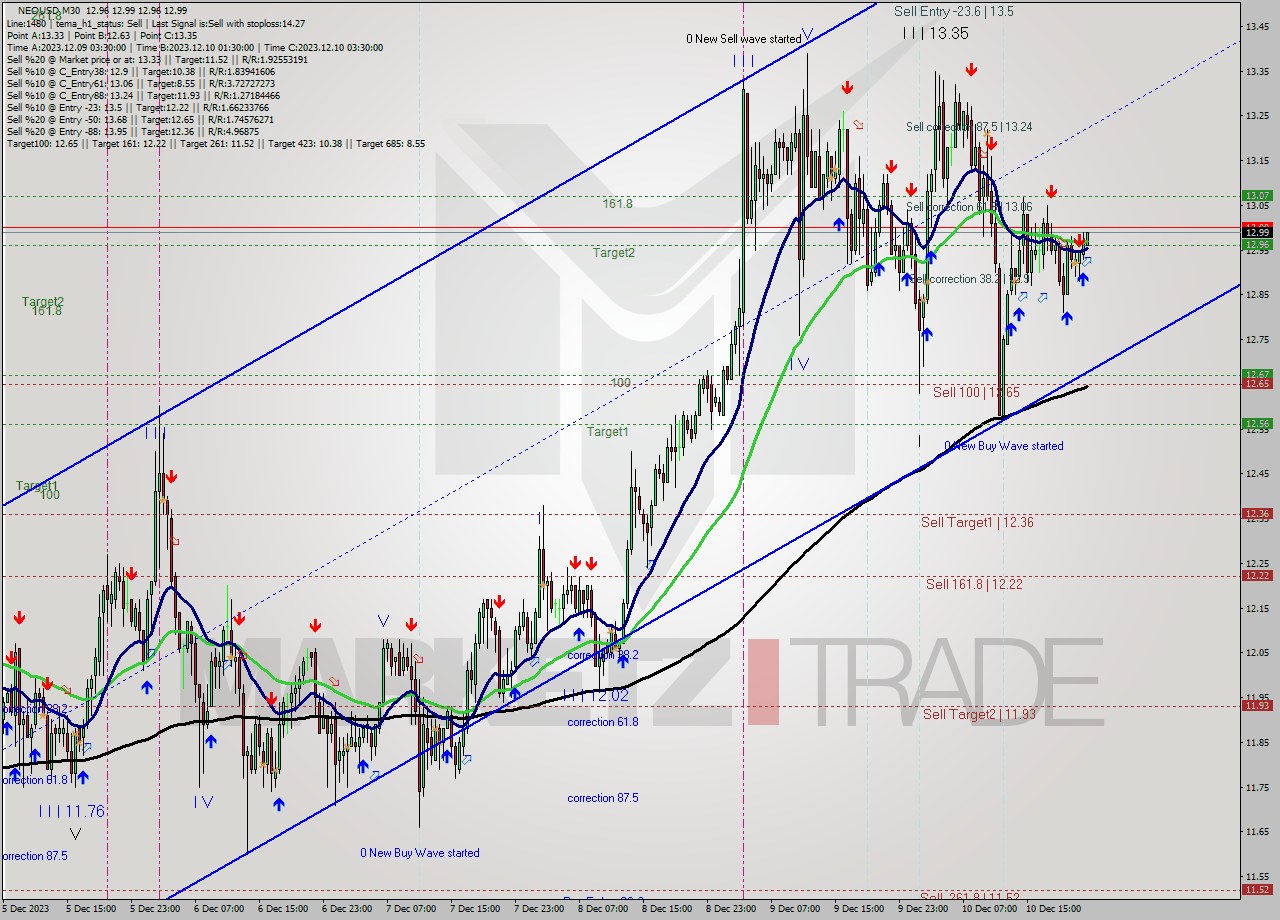Viewport: 1280px width, 920px height.
Task: Click the 11.65 price axis label
Action: click(1257, 831)
